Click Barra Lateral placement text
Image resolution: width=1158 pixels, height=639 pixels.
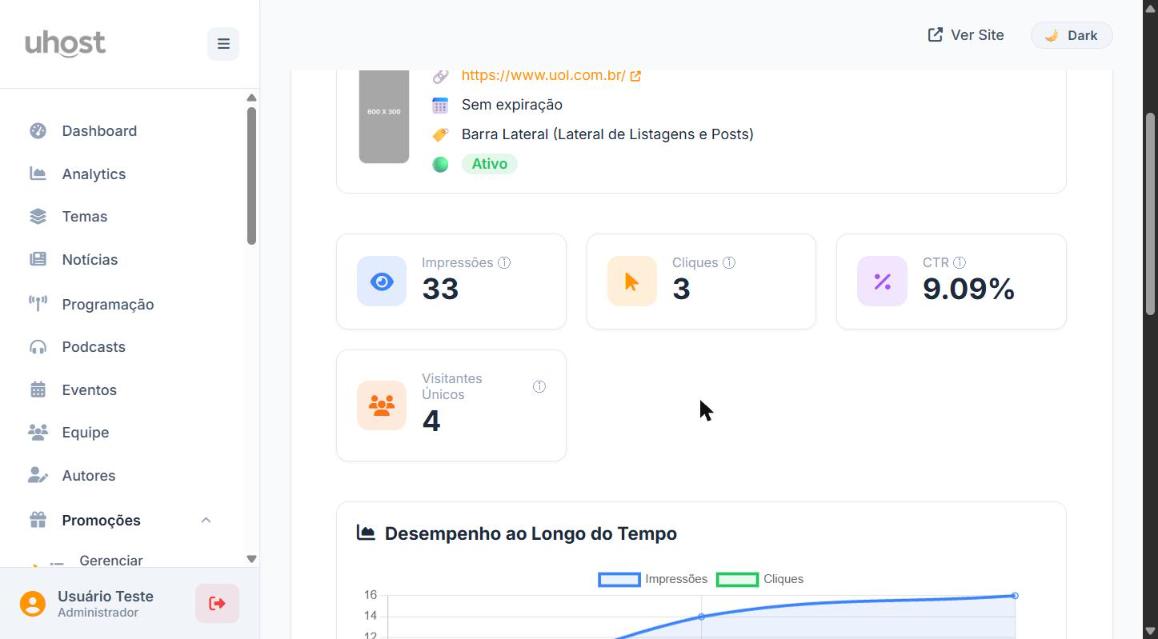(x=607, y=134)
